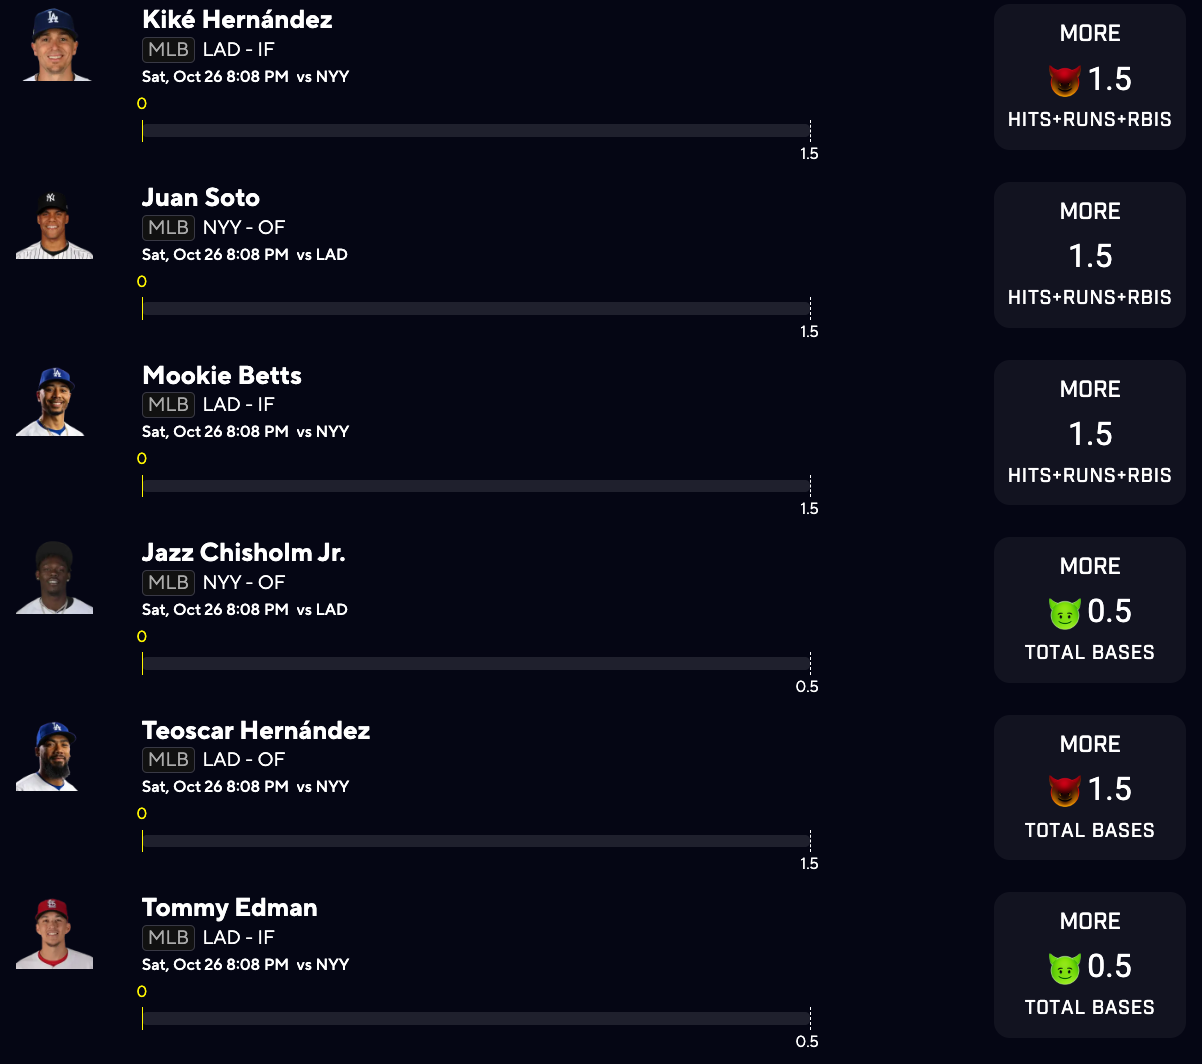Click Teoscar Hernández's red demon icon
This screenshot has height=1064, width=1202.
point(1065,790)
